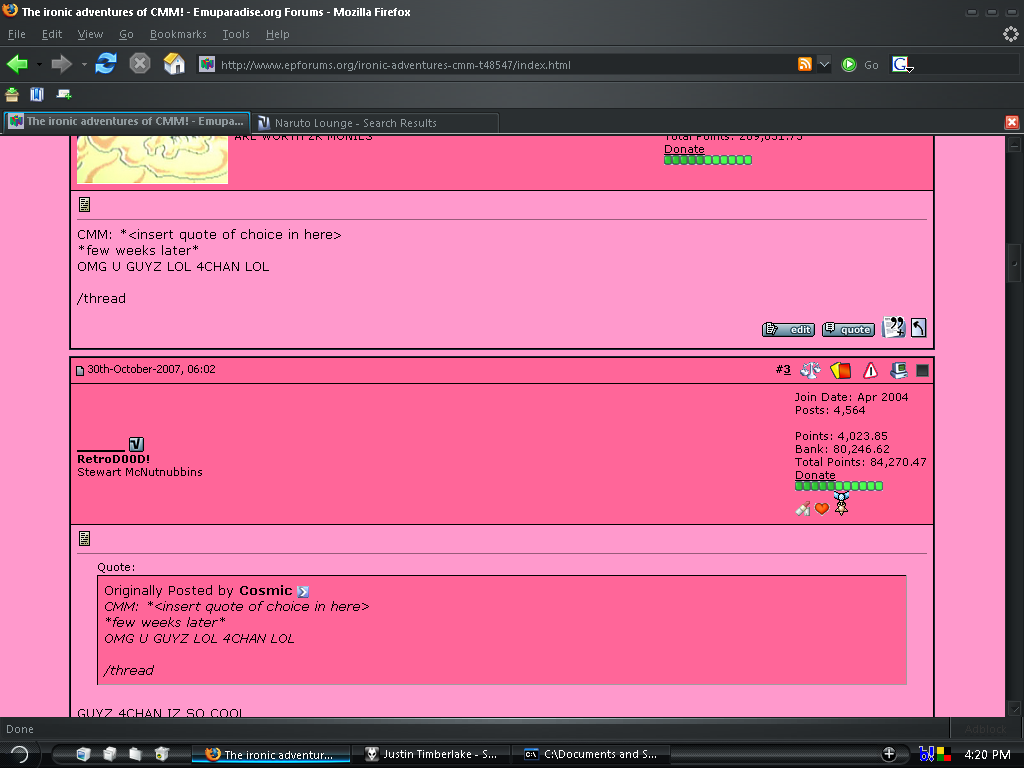The image size is (1024, 768).
Task: Click the green reputation bar in the top post
Action: tap(708, 160)
